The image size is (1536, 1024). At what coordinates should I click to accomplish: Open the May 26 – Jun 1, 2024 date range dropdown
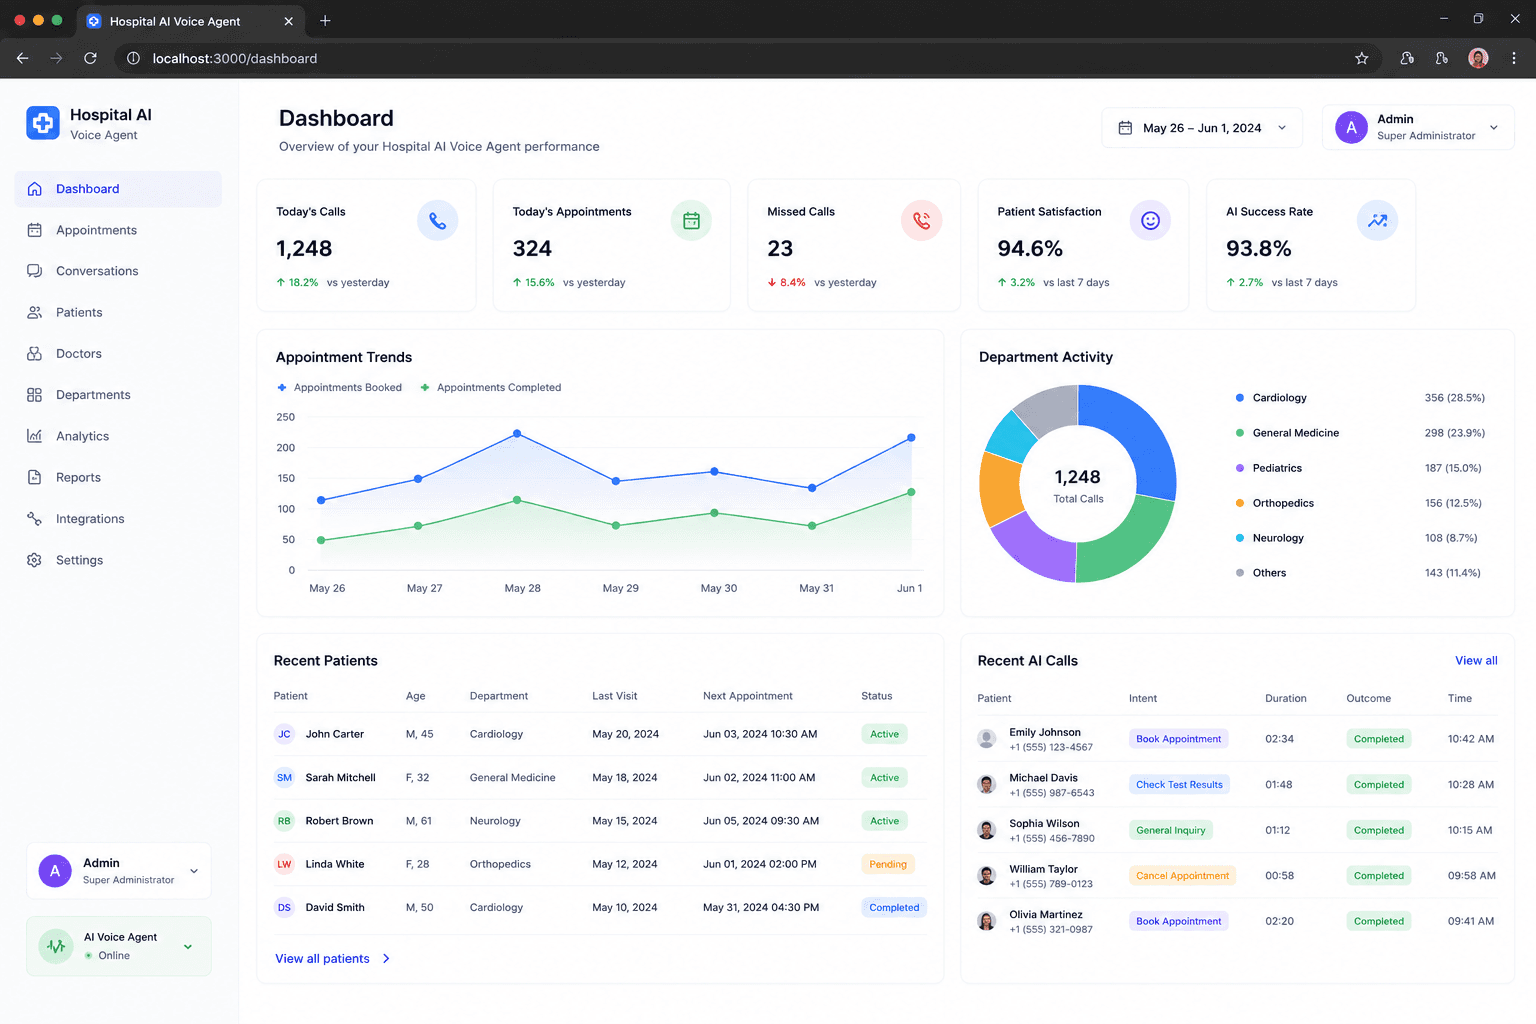click(1202, 128)
